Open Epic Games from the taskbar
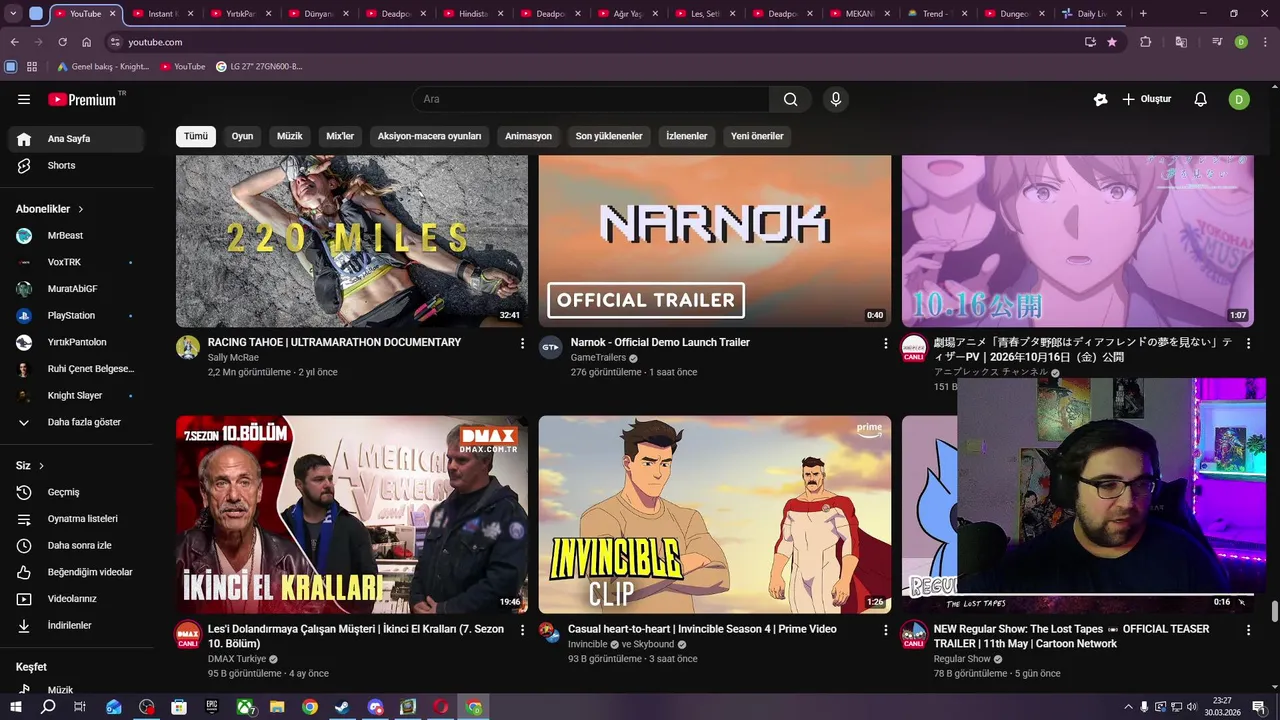 pyautogui.click(x=212, y=707)
